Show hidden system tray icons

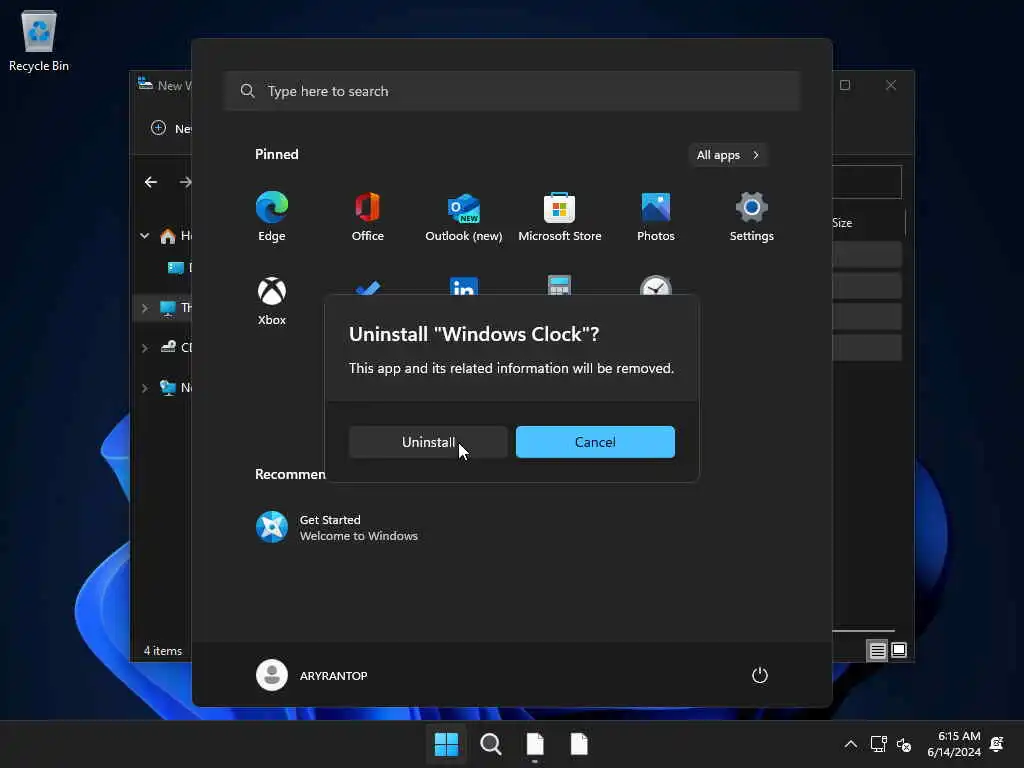pos(850,744)
